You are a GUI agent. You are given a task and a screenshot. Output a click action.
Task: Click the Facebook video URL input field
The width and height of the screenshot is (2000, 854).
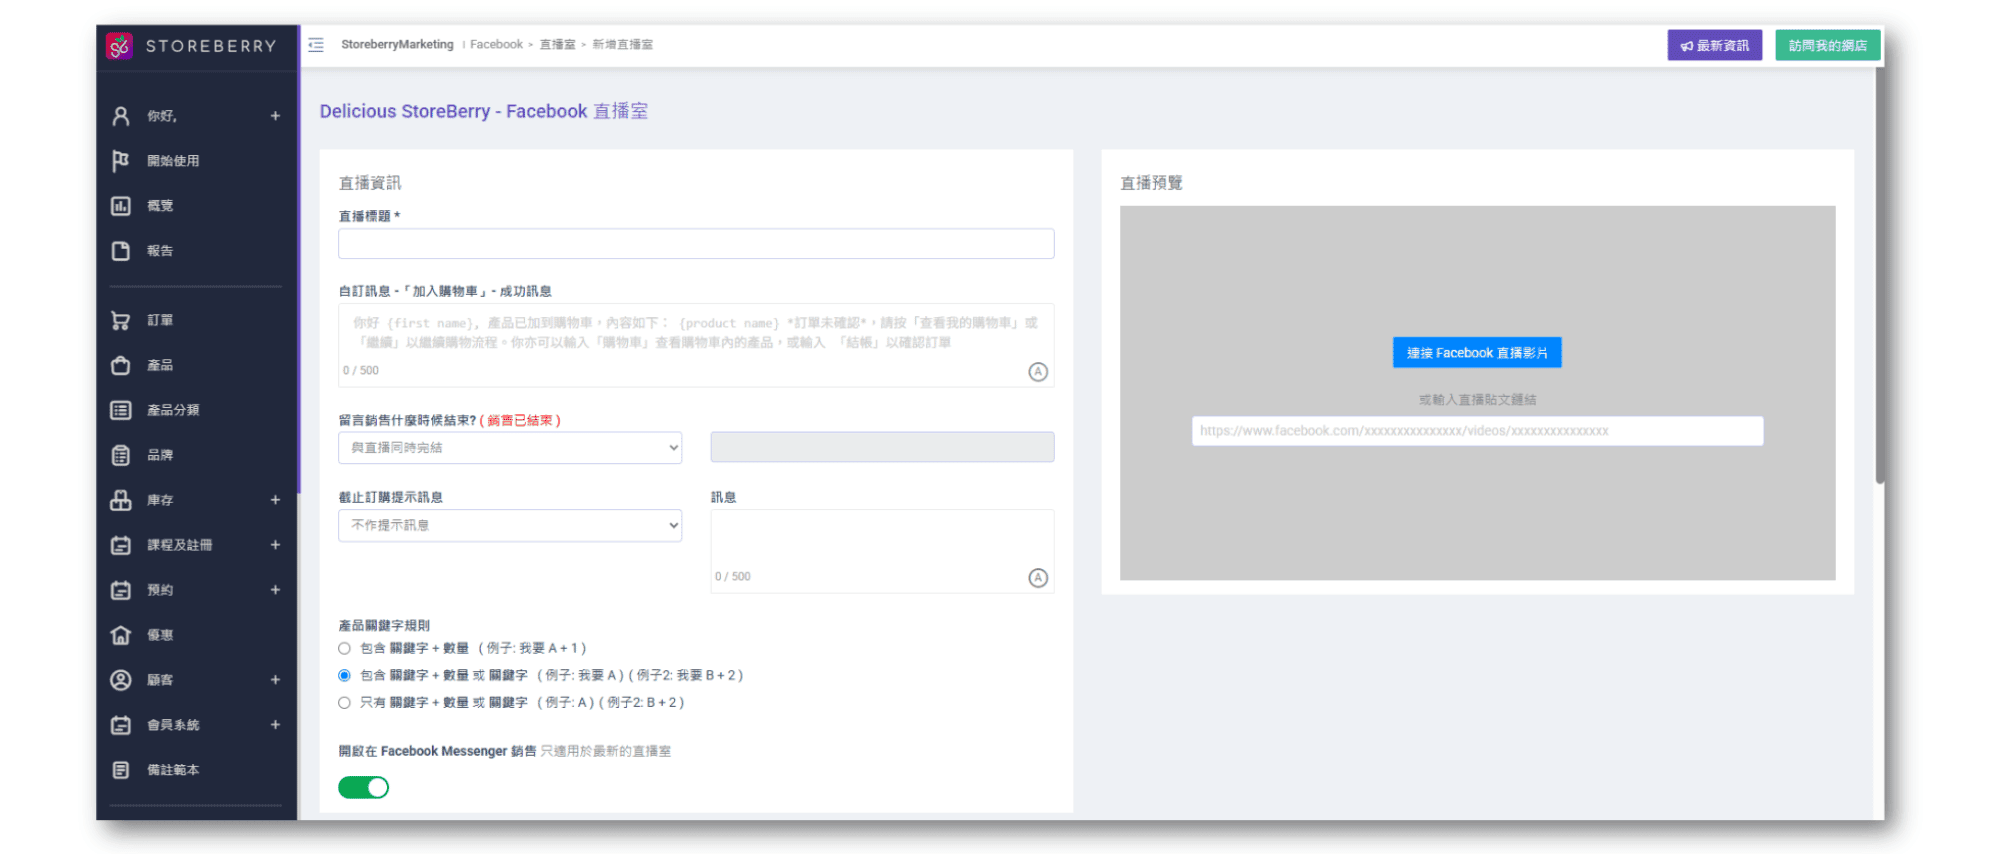[1477, 431]
